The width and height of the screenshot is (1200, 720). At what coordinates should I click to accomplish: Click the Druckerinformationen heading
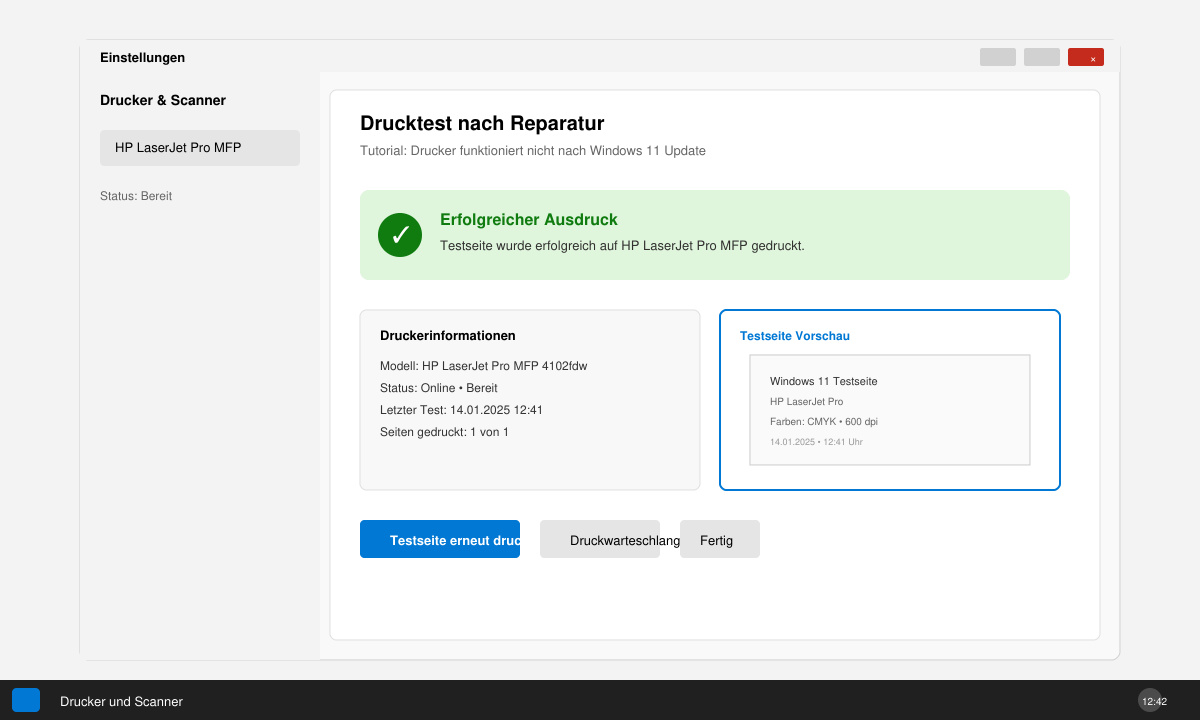(x=448, y=336)
